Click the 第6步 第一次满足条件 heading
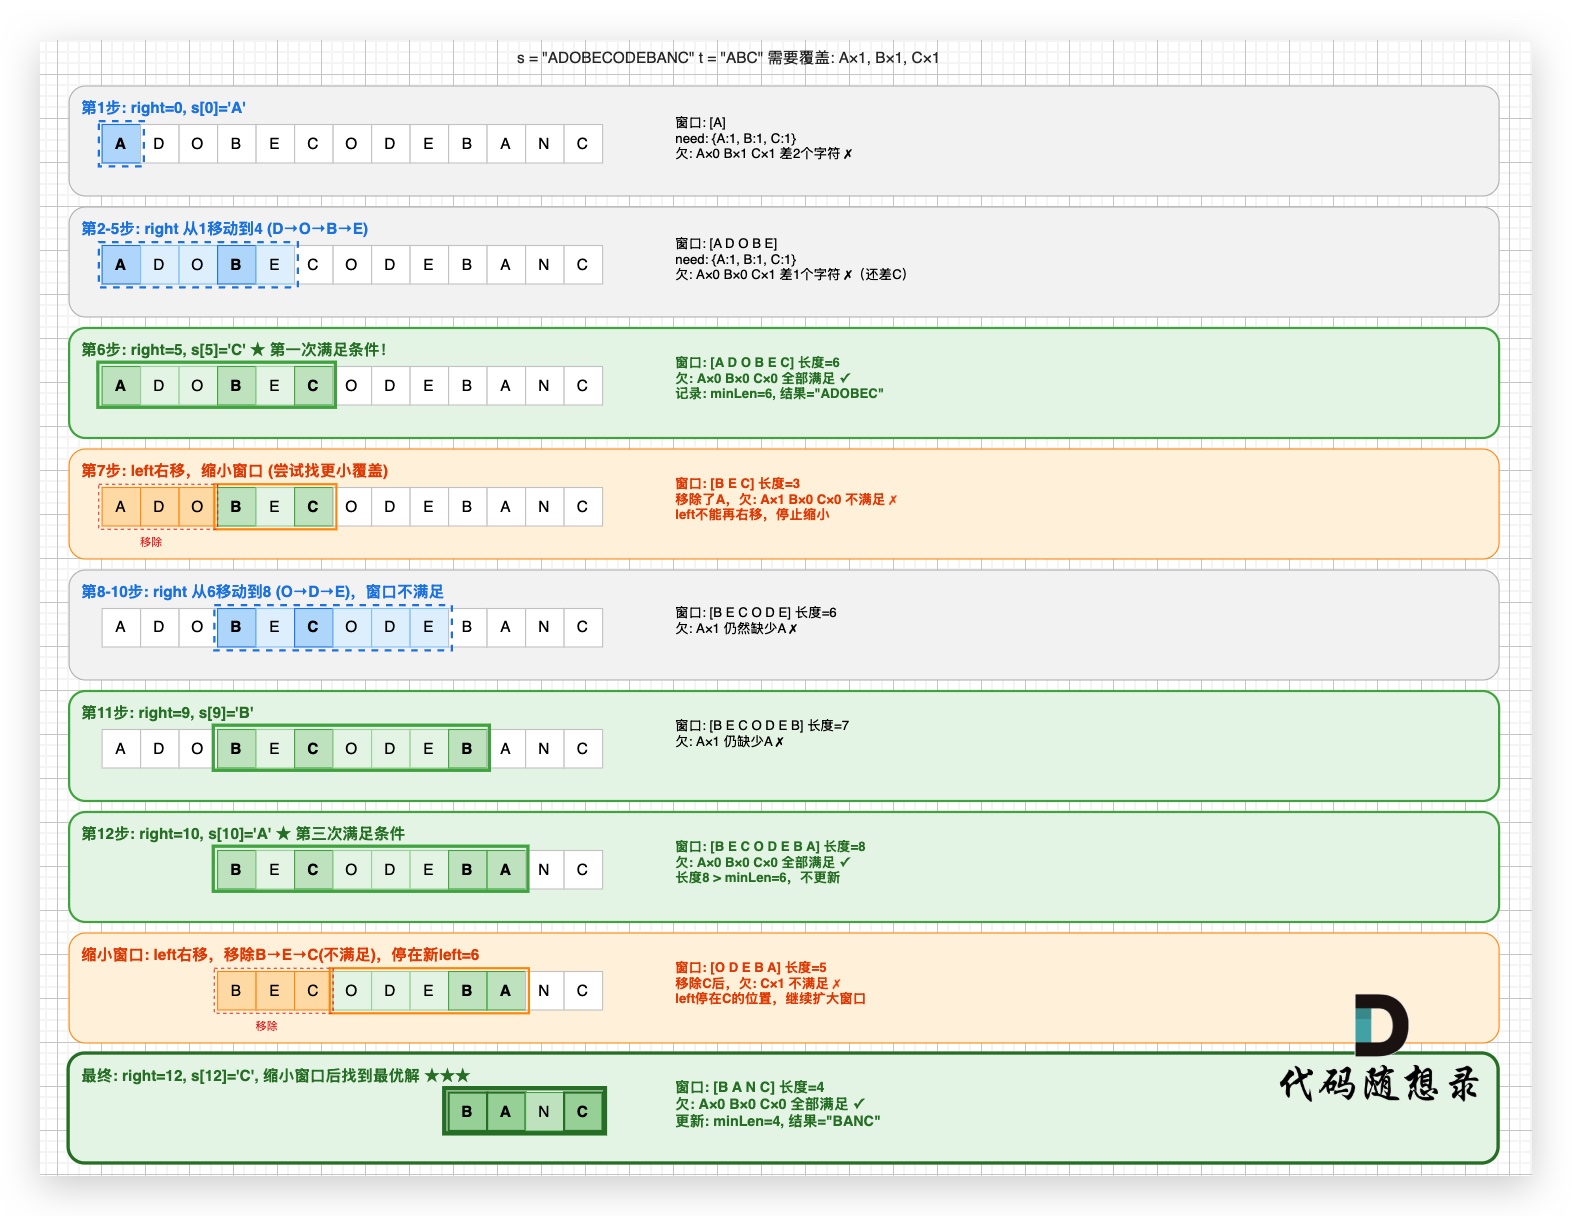The width and height of the screenshot is (1572, 1216). pyautogui.click(x=233, y=350)
